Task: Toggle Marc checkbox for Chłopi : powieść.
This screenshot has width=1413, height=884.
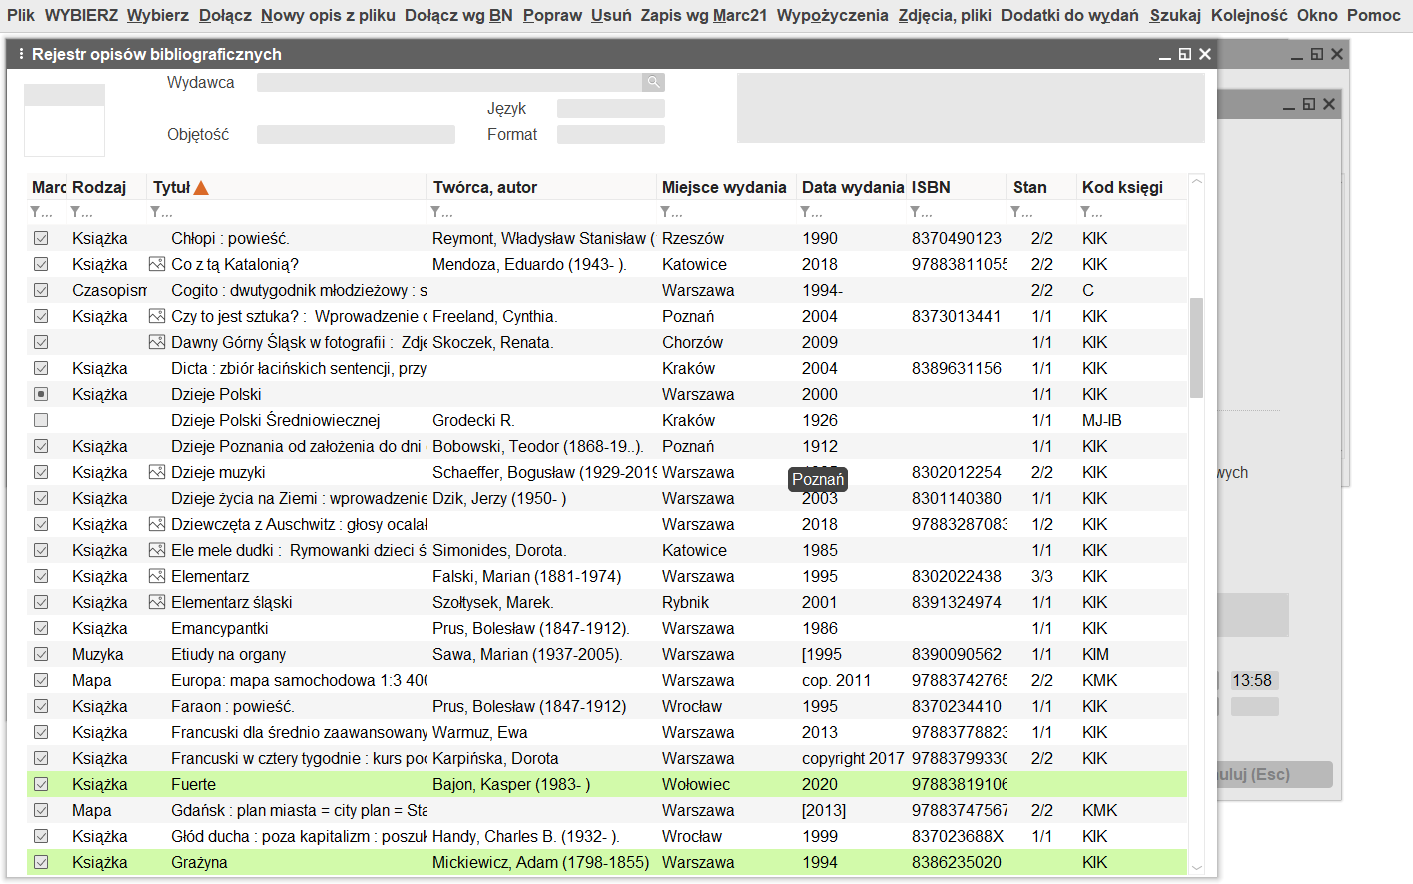Action: (x=41, y=238)
